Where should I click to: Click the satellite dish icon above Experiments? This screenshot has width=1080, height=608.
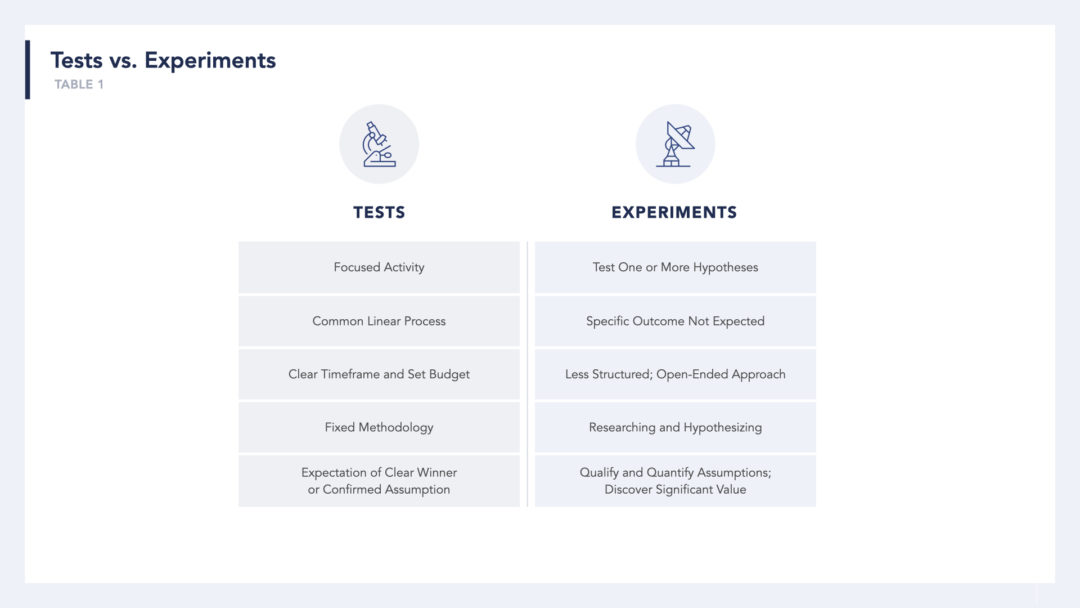(675, 145)
